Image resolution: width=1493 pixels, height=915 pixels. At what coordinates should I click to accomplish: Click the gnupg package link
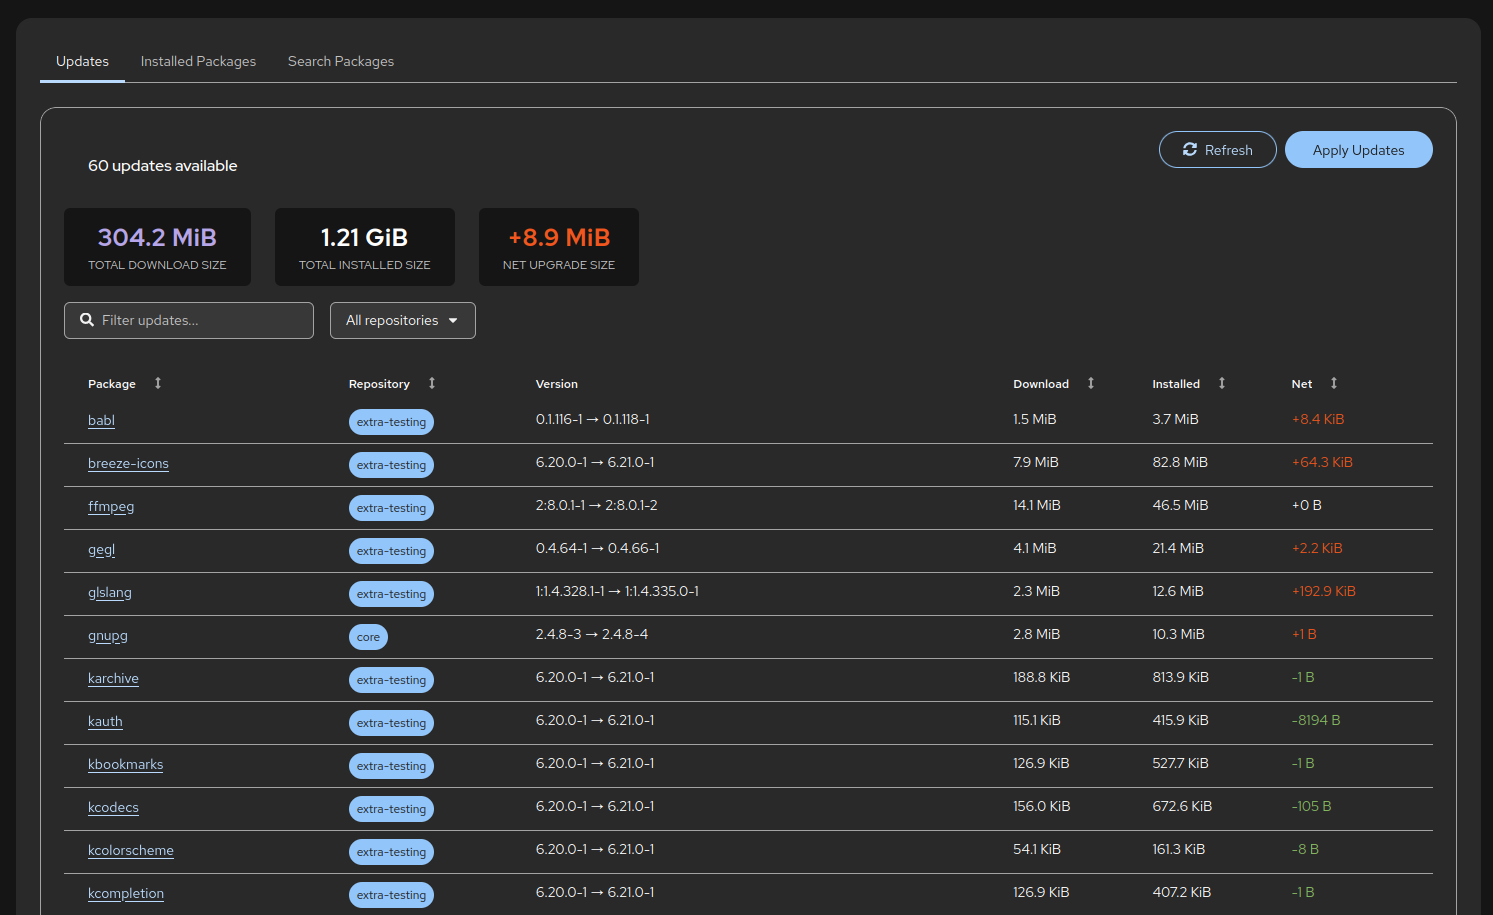pos(108,635)
